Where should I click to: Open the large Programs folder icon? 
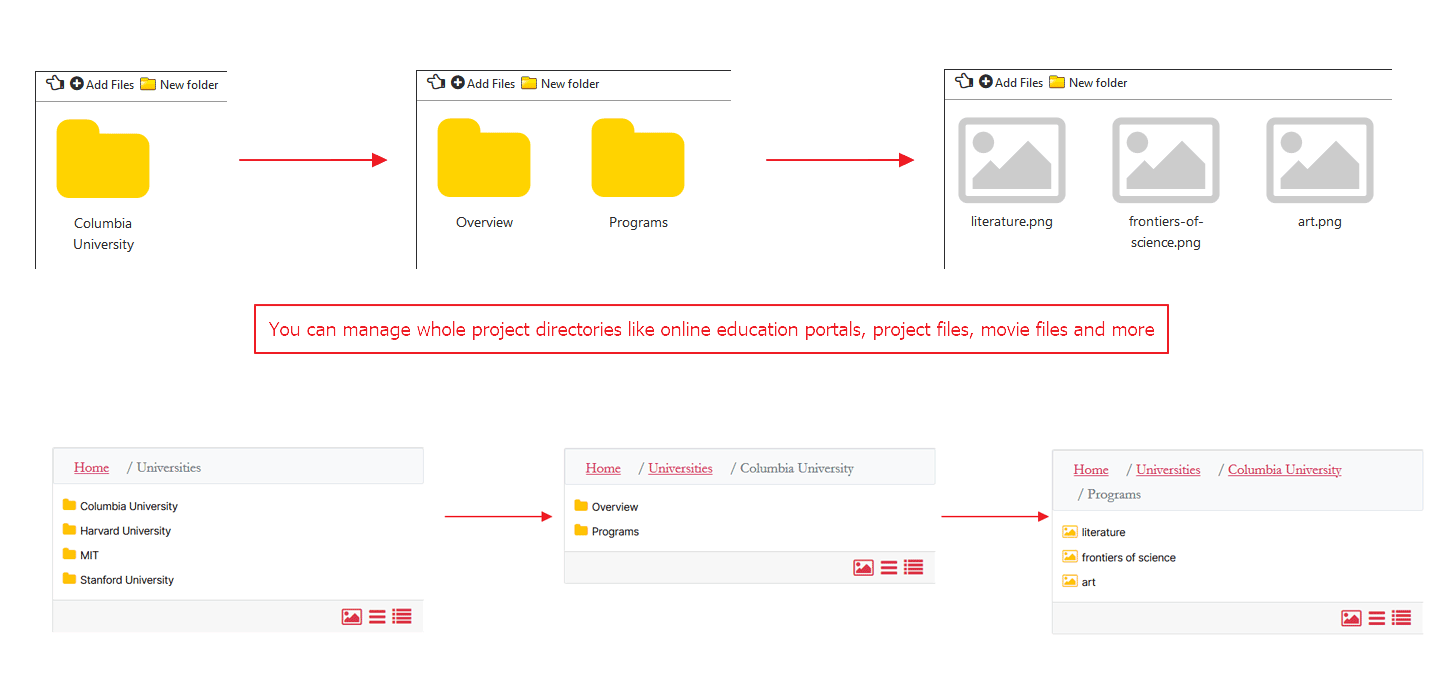pos(638,157)
